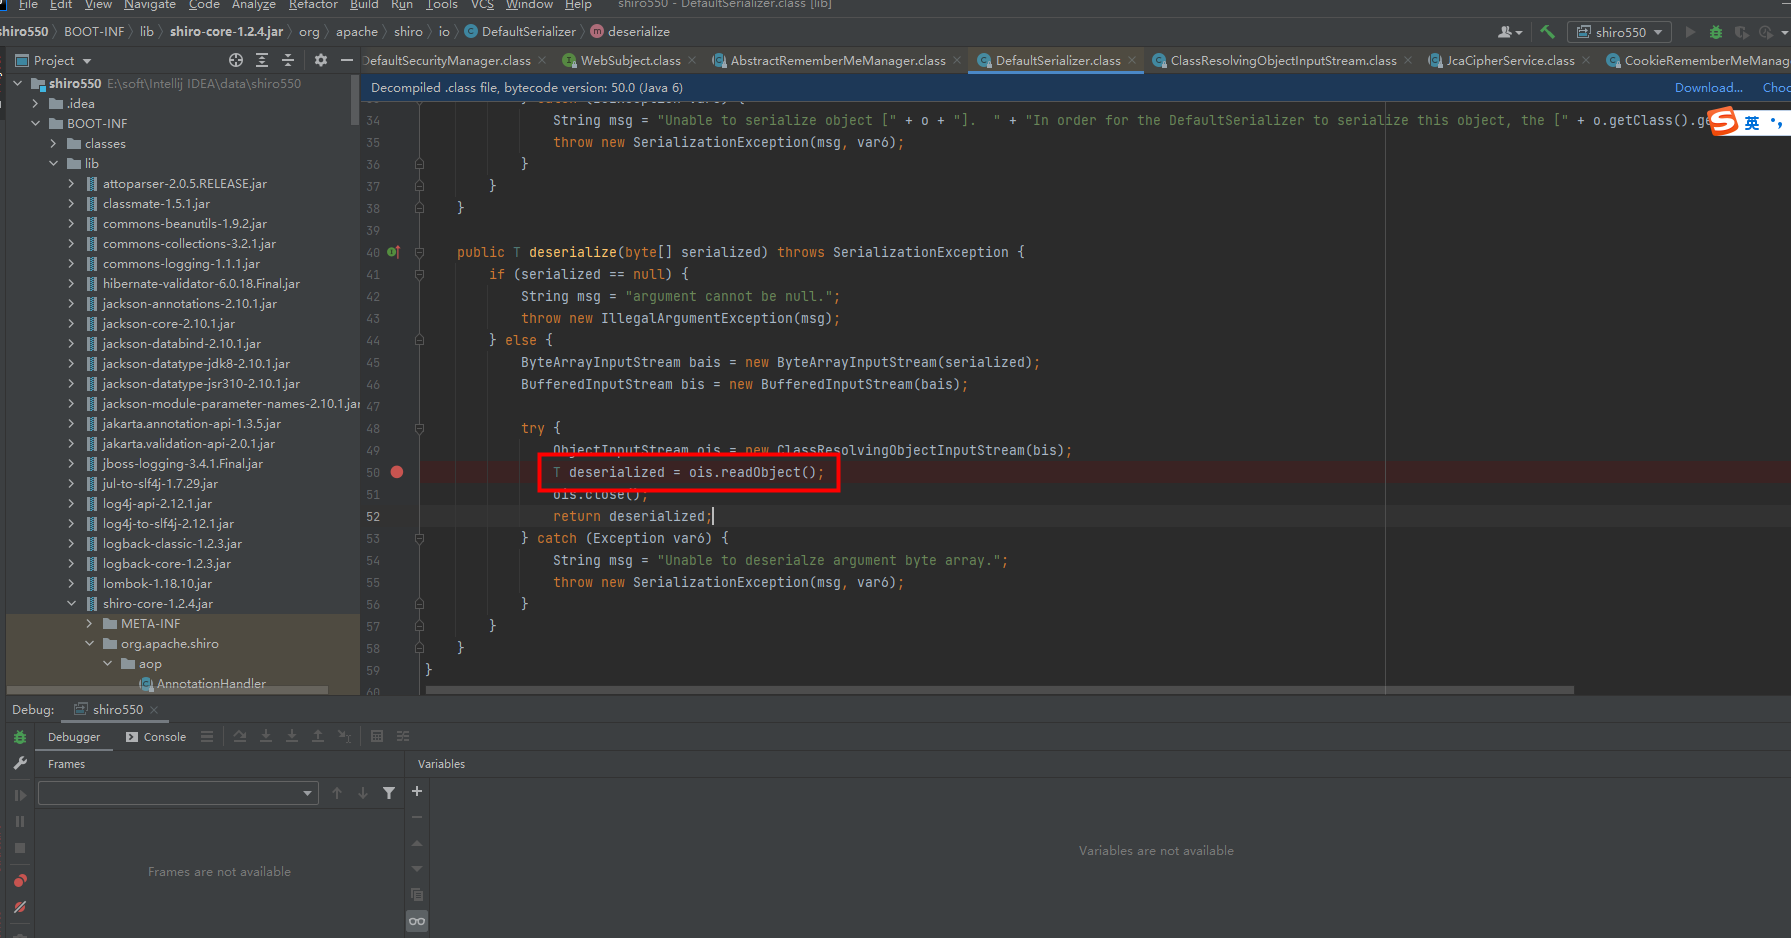
Task: Close the DefaultSerializer.class tab
Action: 1132,61
